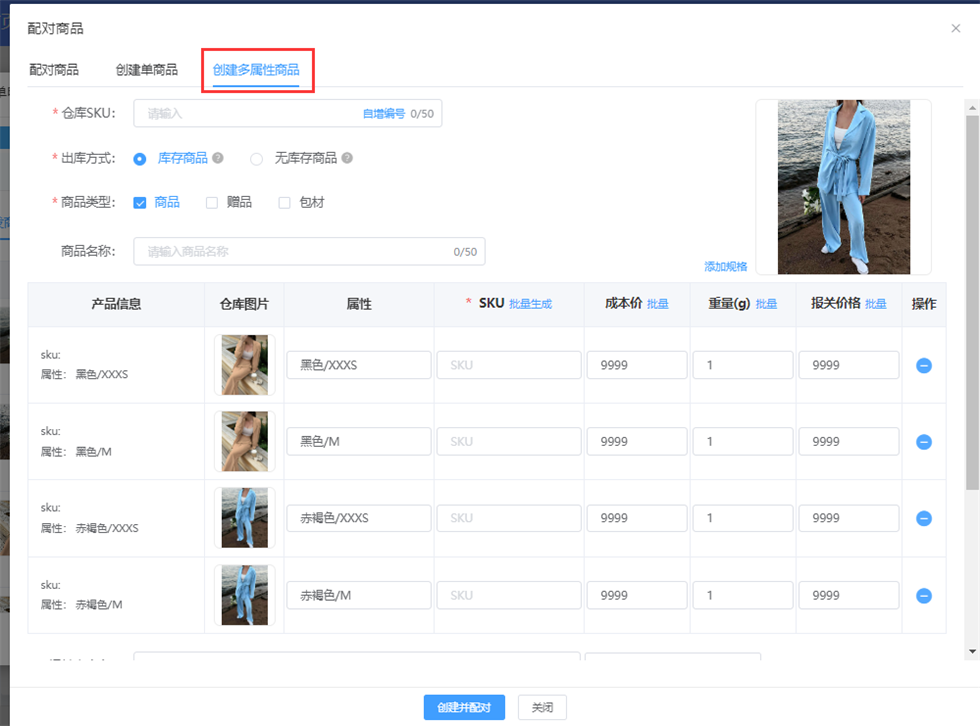Click help icon next to 无库存商品
The height and width of the screenshot is (726, 980).
pos(347,158)
